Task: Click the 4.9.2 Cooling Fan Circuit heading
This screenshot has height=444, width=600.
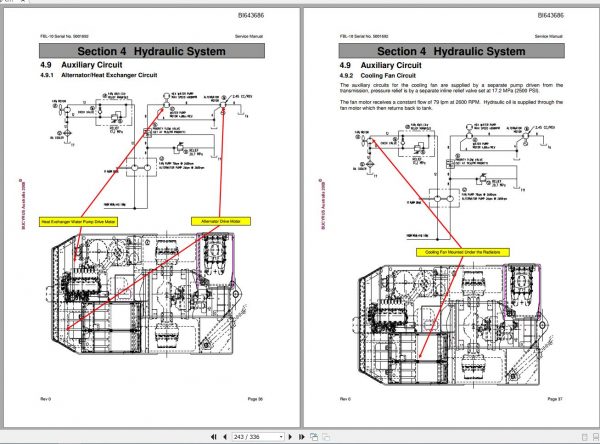Action: [x=377, y=75]
